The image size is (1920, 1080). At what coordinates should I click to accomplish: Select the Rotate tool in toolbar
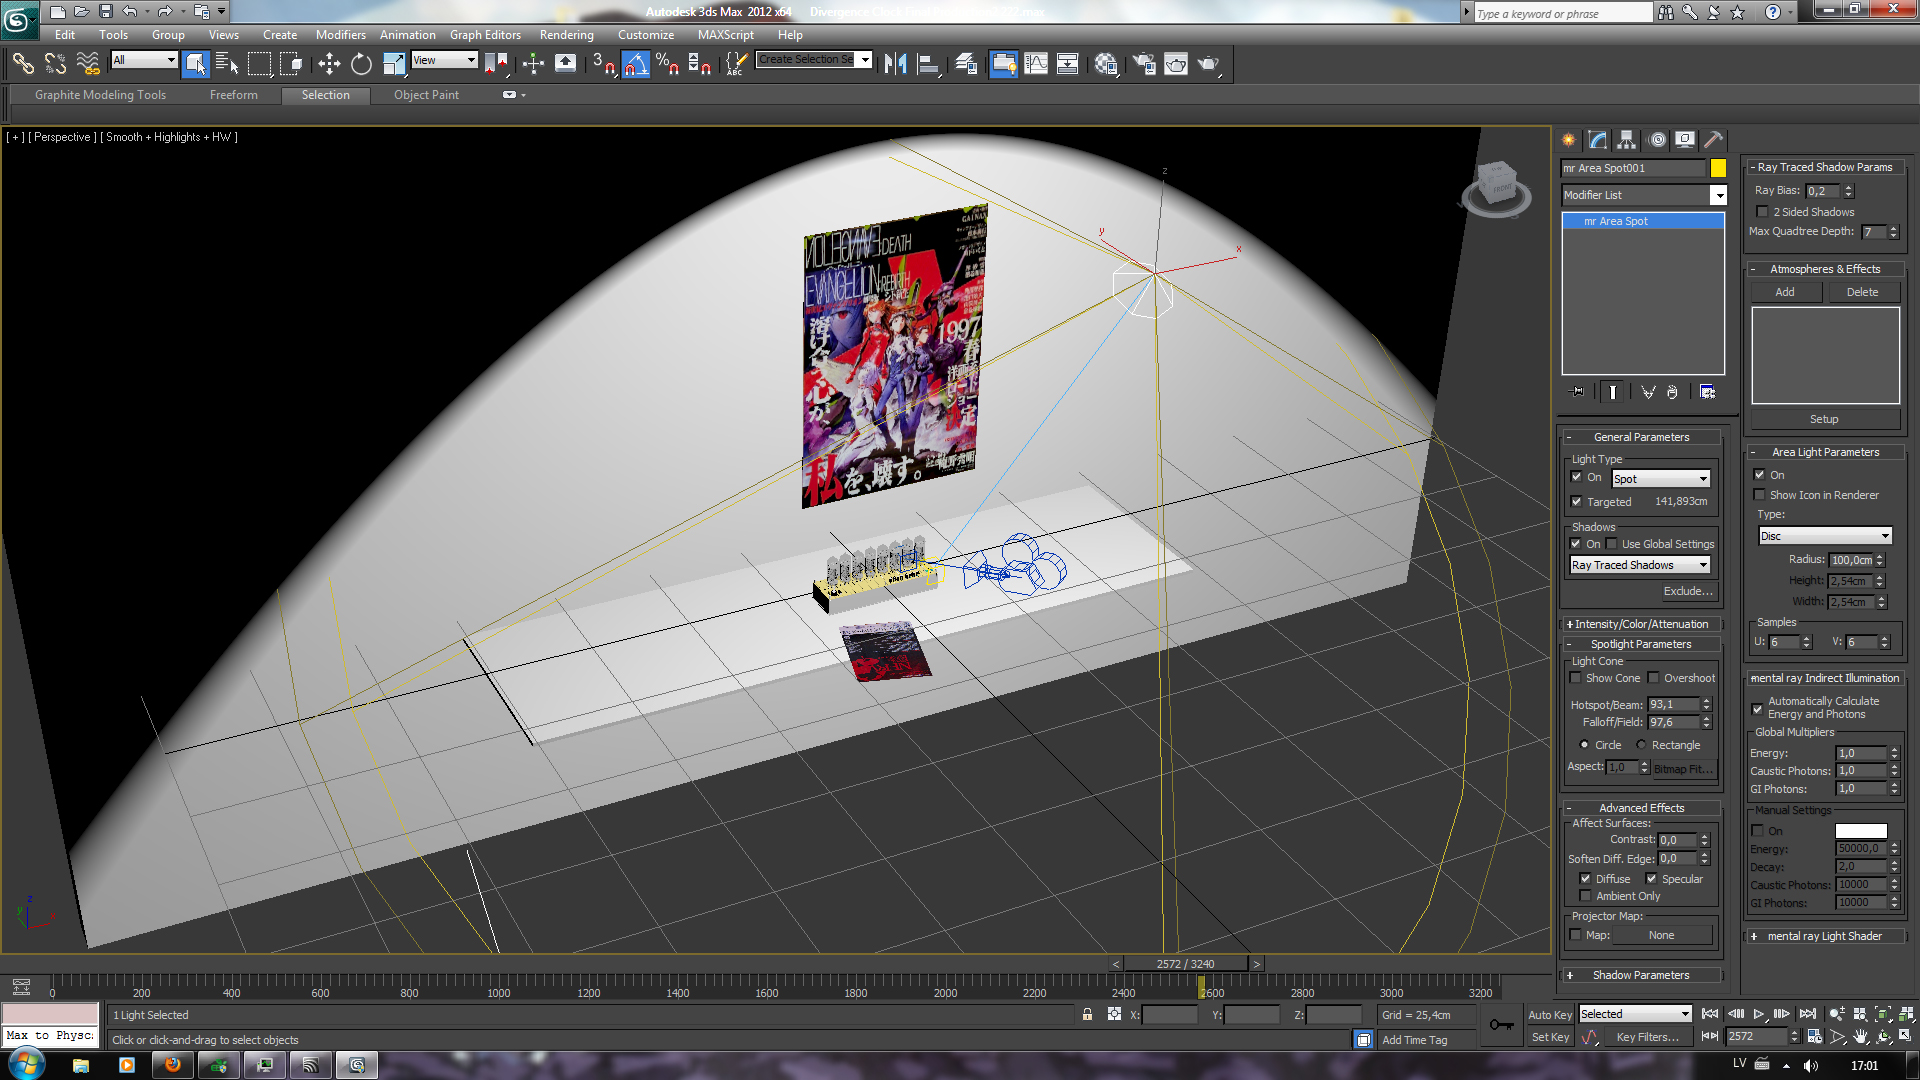(x=361, y=65)
